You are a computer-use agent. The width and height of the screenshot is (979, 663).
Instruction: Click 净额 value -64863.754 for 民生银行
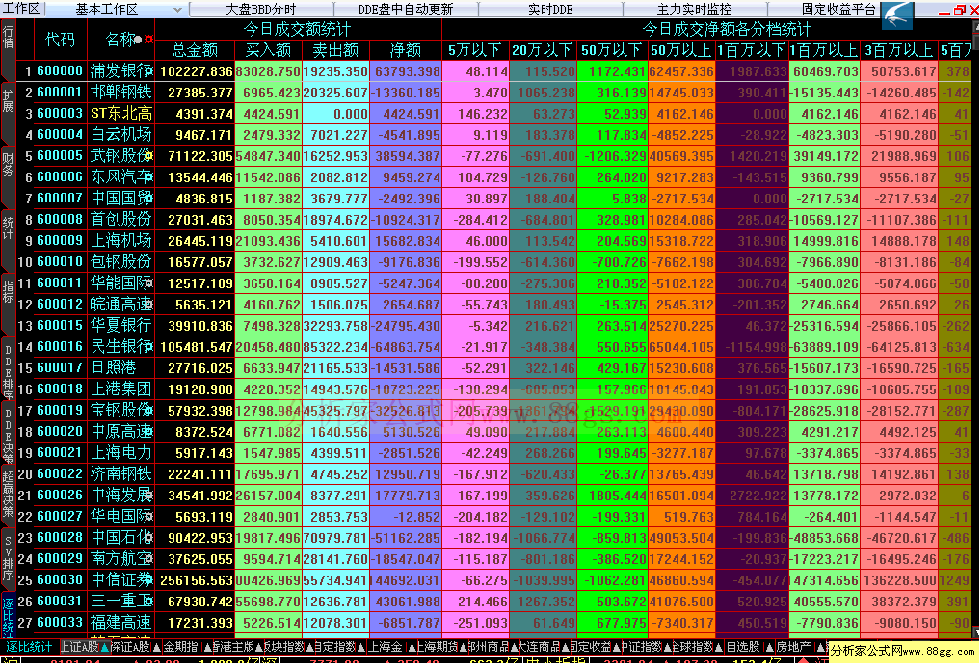click(405, 348)
